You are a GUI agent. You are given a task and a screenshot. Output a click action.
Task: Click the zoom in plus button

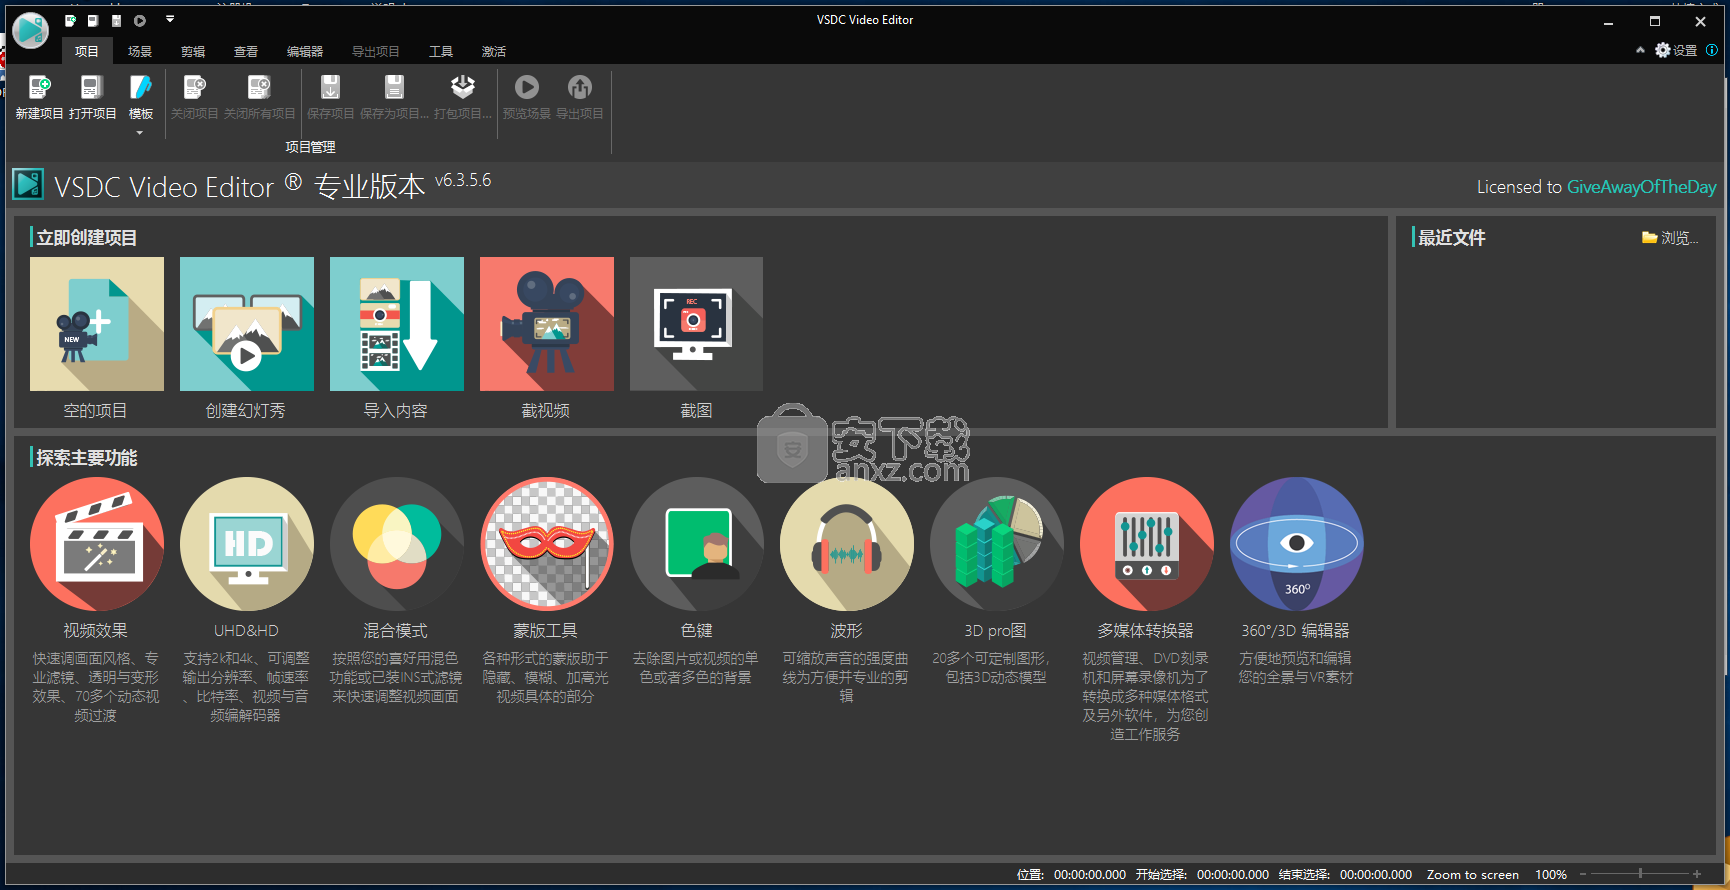point(1697,875)
